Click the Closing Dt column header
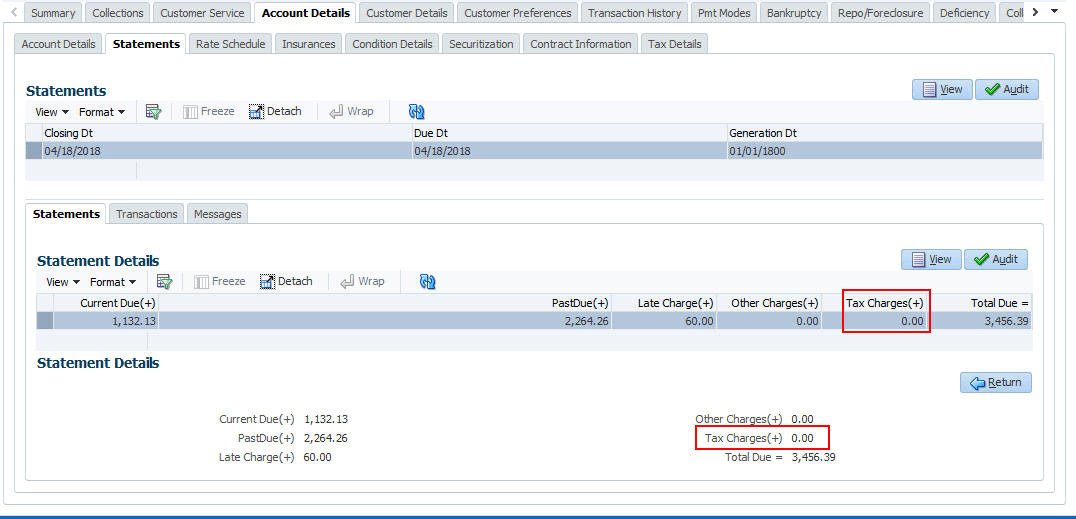The height and width of the screenshot is (519, 1076). 226,133
